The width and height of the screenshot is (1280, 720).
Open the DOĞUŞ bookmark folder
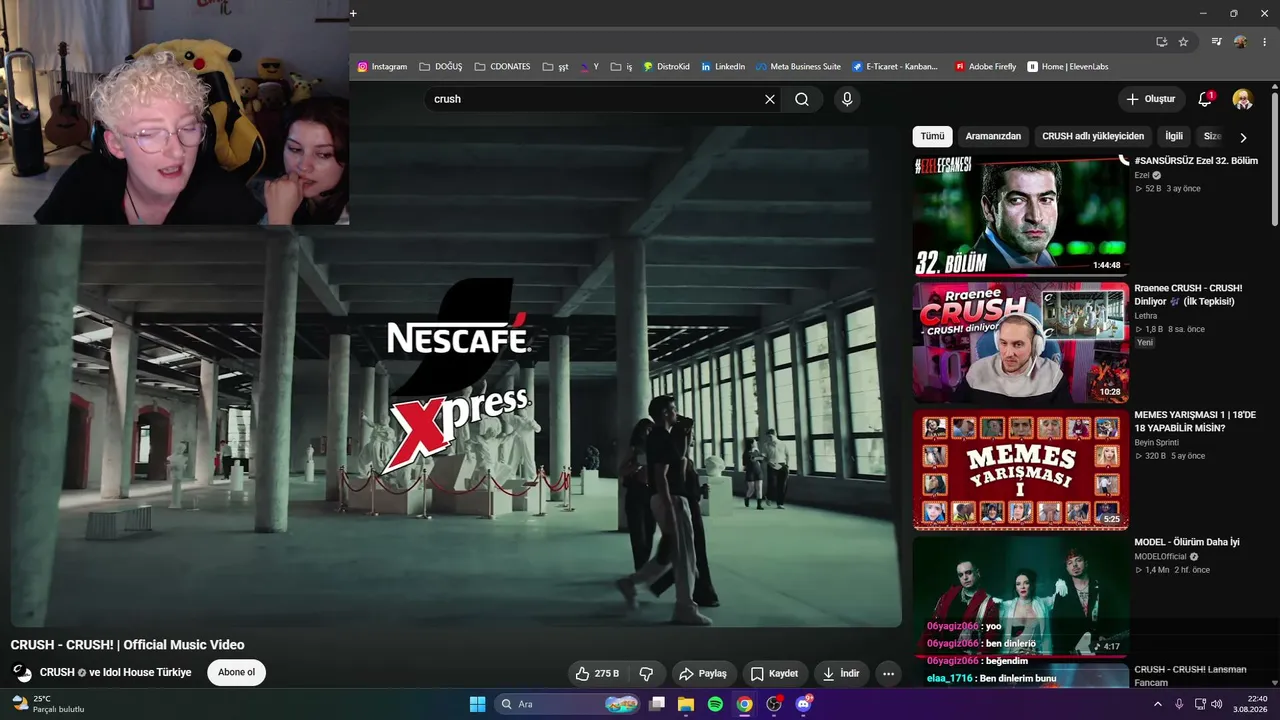(441, 67)
